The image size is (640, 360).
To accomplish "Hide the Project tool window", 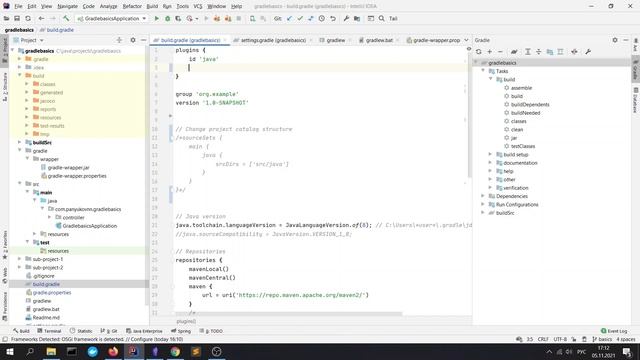I will (x=143, y=40).
